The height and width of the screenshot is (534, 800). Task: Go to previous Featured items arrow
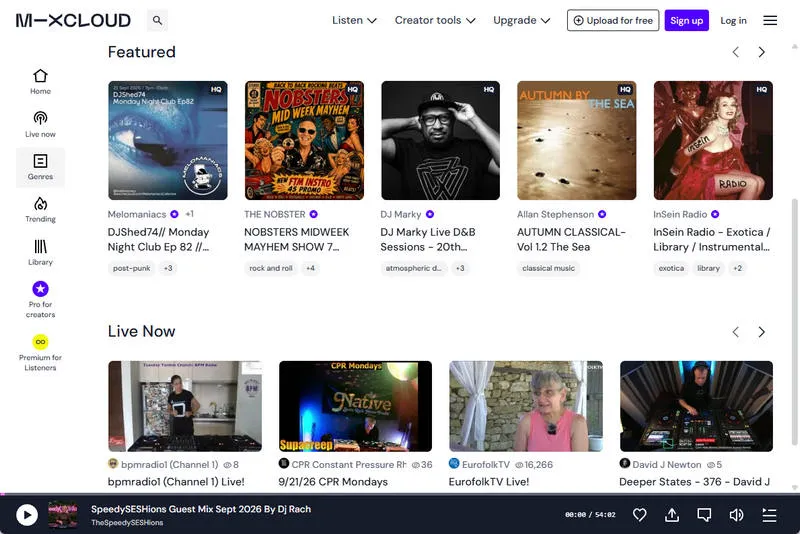point(736,52)
